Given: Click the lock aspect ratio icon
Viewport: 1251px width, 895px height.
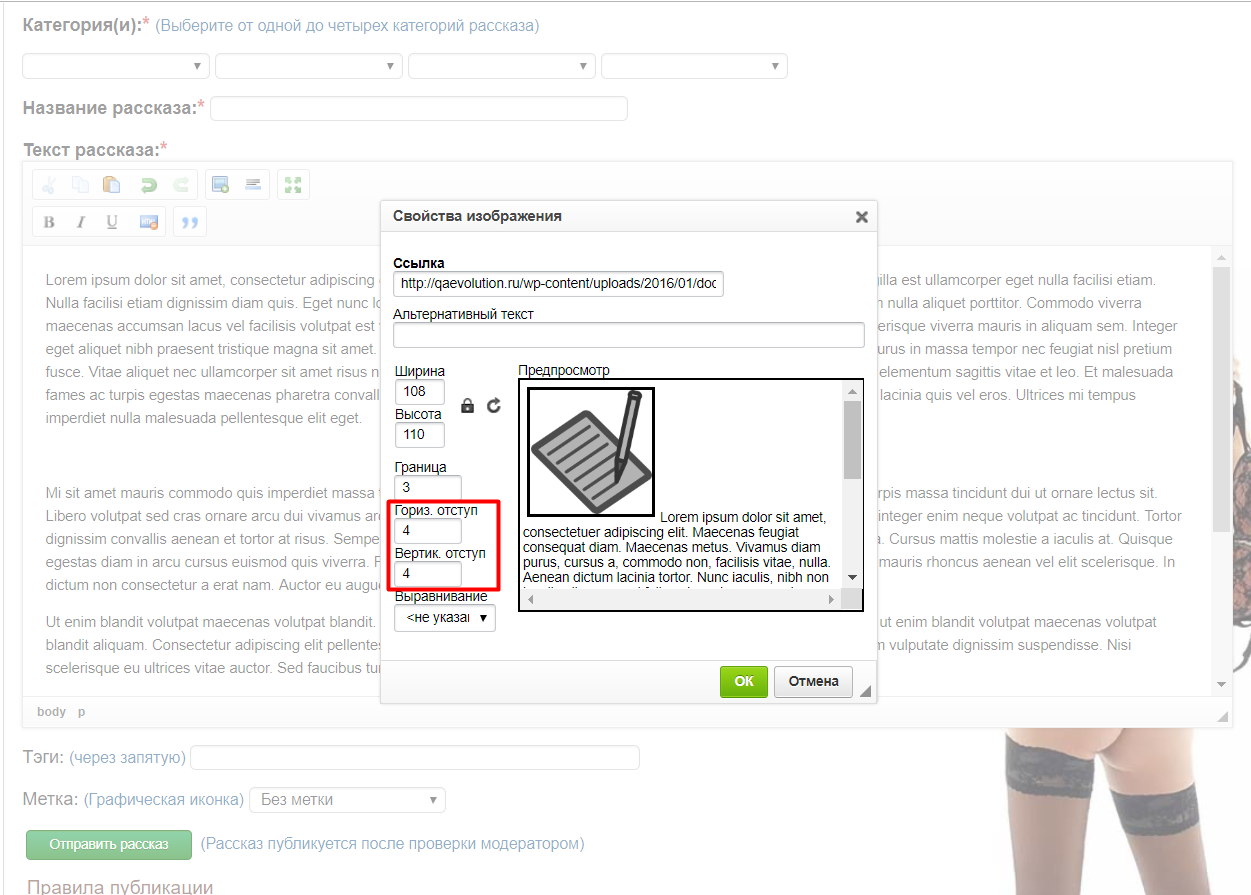Looking at the screenshot, I should [467, 406].
